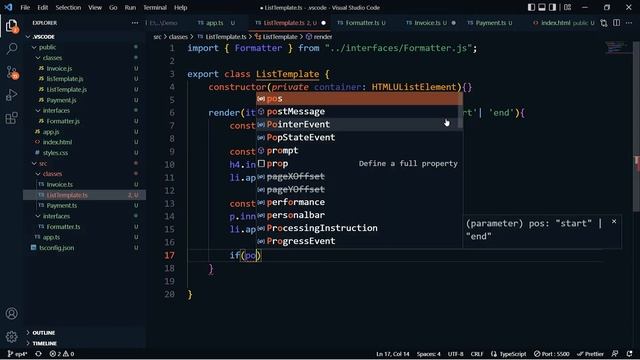Split the editor right
This screenshot has width=640, height=360.
[616, 23]
